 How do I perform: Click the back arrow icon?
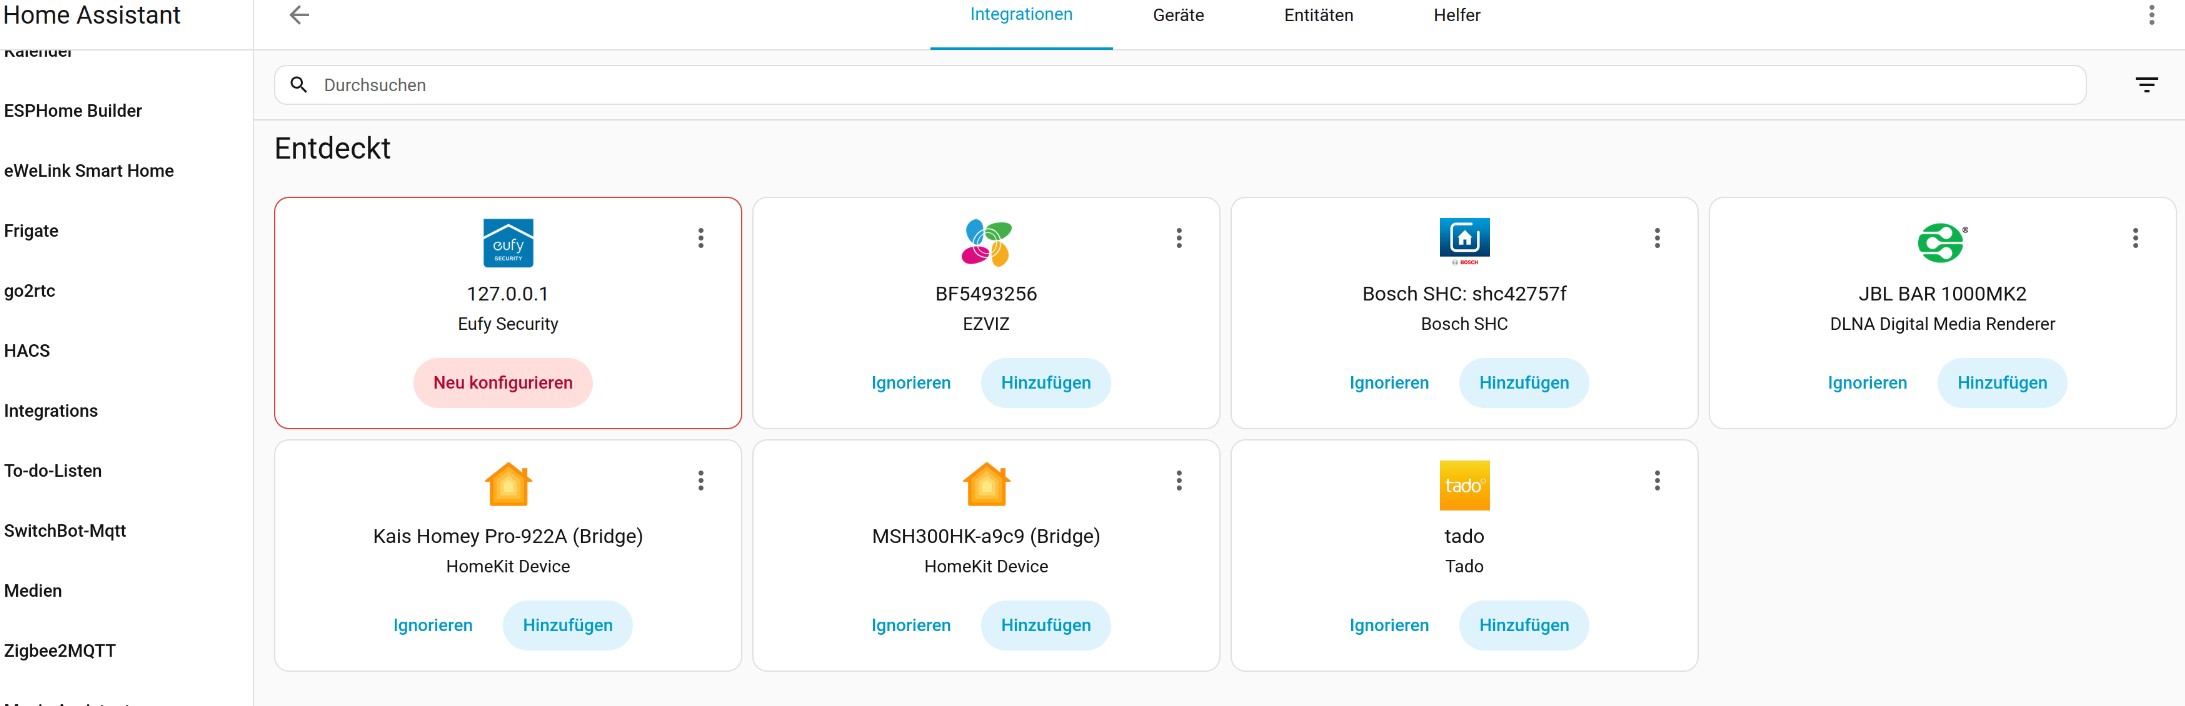(x=299, y=15)
